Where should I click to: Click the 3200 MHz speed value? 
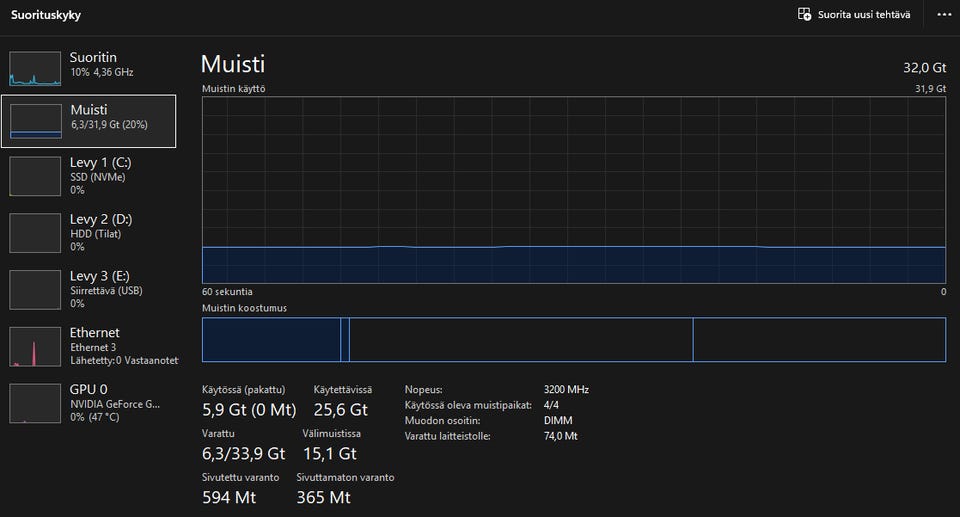pos(566,390)
